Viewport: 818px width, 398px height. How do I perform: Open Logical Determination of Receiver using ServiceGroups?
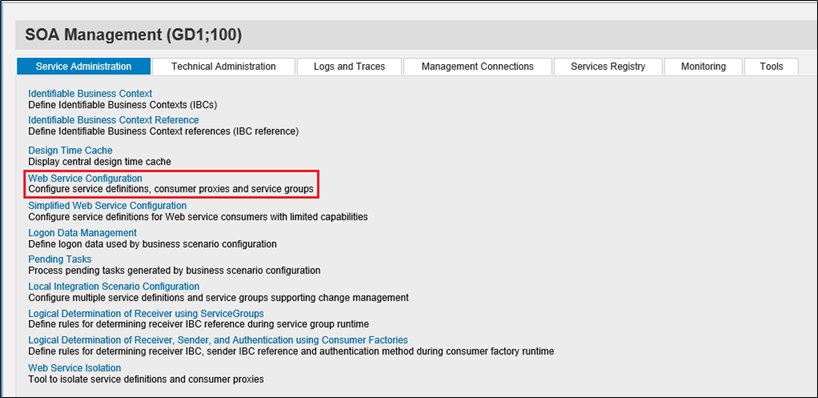click(x=146, y=313)
